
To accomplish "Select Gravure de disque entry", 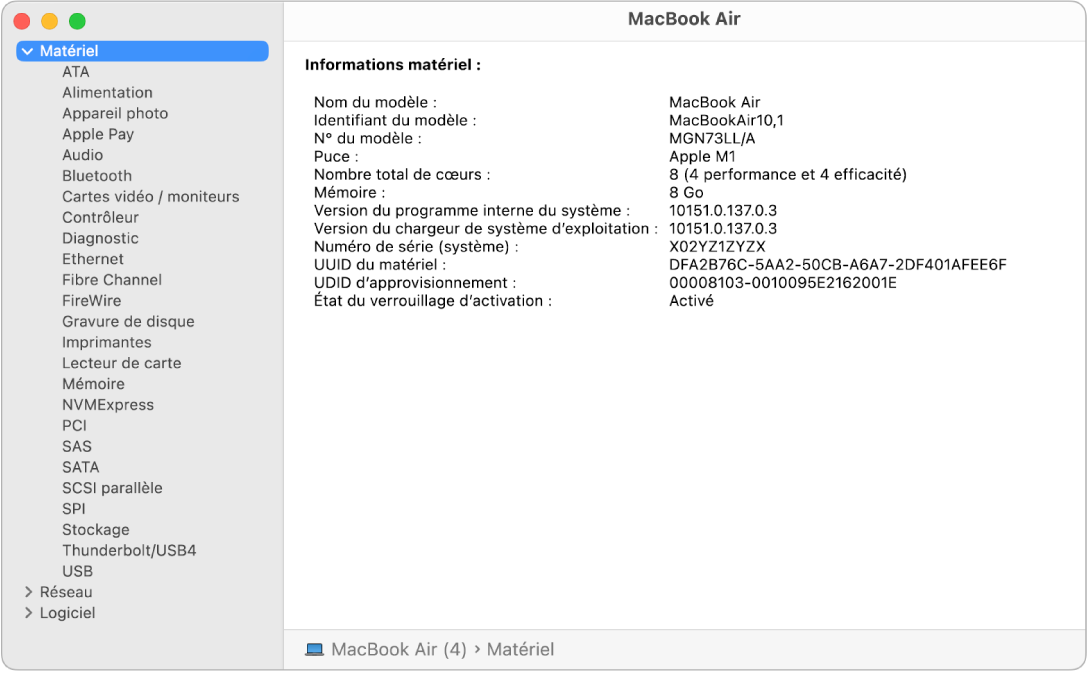I will tap(128, 322).
